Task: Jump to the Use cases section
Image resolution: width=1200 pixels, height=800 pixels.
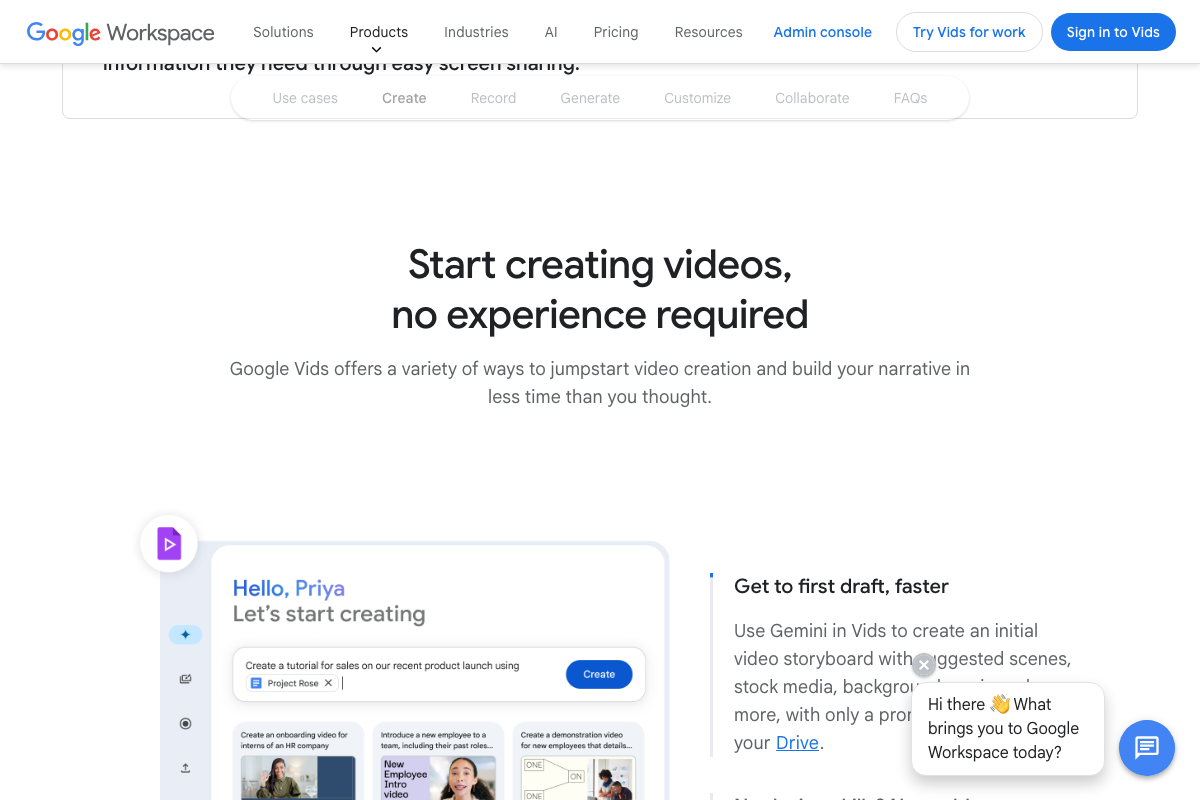Action: coord(305,98)
